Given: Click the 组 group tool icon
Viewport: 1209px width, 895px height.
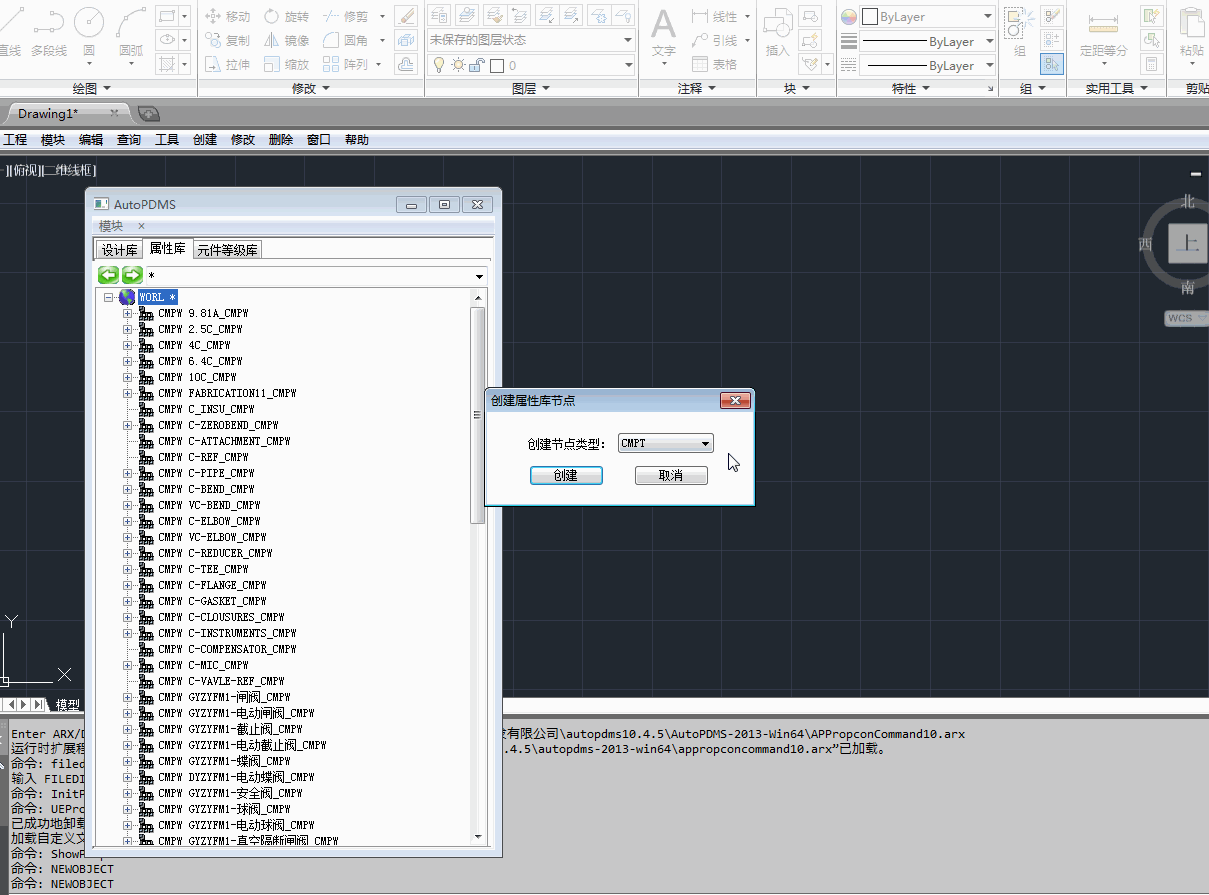Looking at the screenshot, I should (1019, 30).
